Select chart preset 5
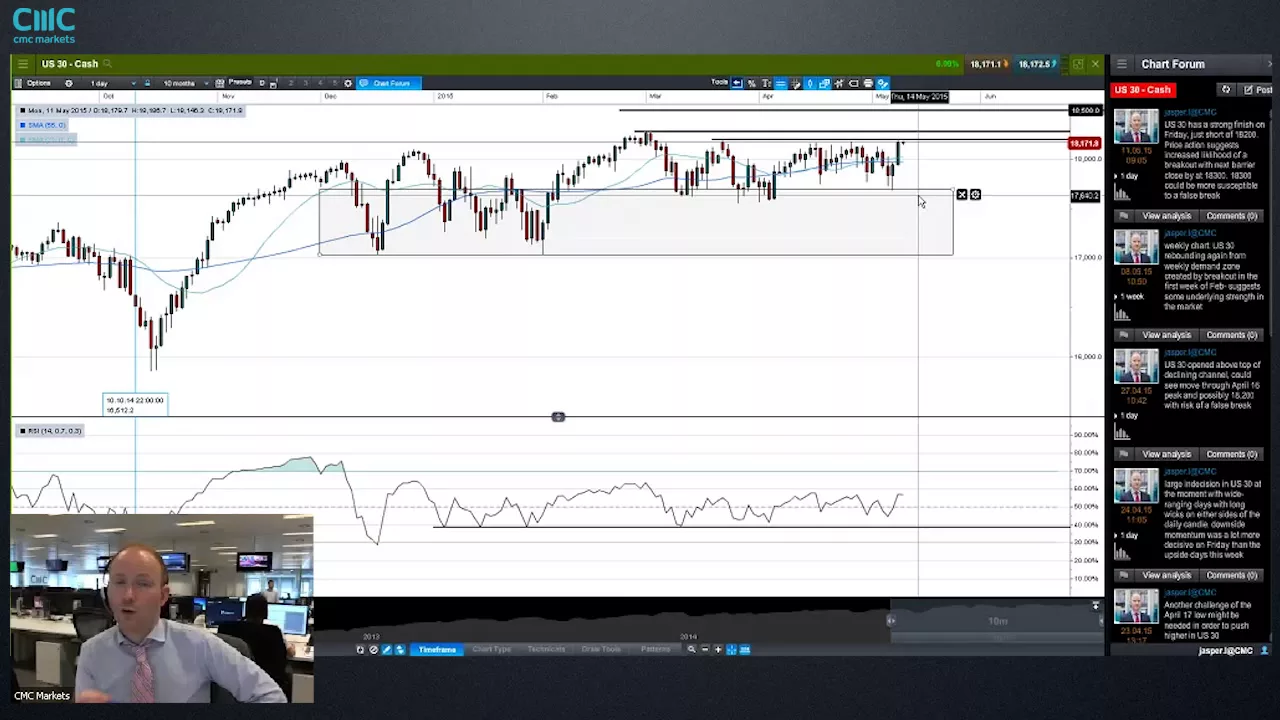 [334, 83]
